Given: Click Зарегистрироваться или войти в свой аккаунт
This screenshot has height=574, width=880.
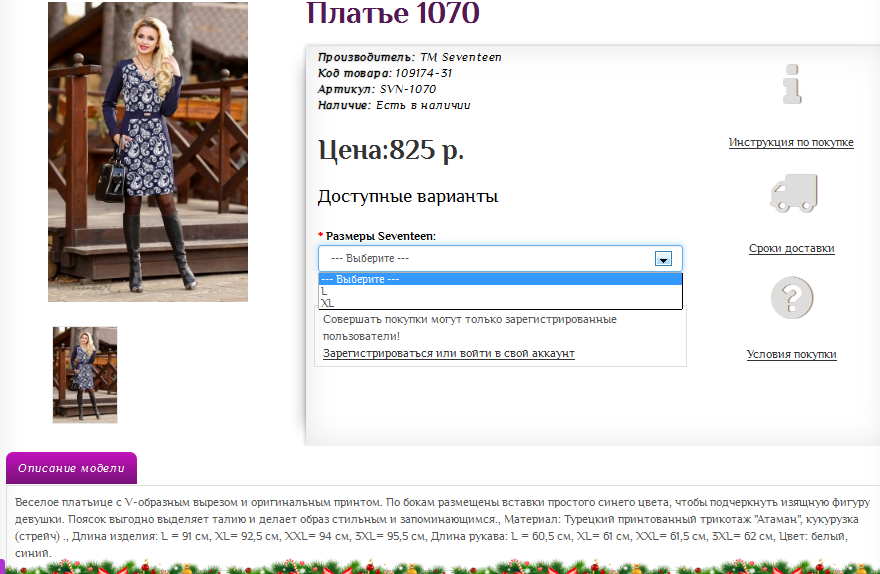Looking at the screenshot, I should [448, 353].
